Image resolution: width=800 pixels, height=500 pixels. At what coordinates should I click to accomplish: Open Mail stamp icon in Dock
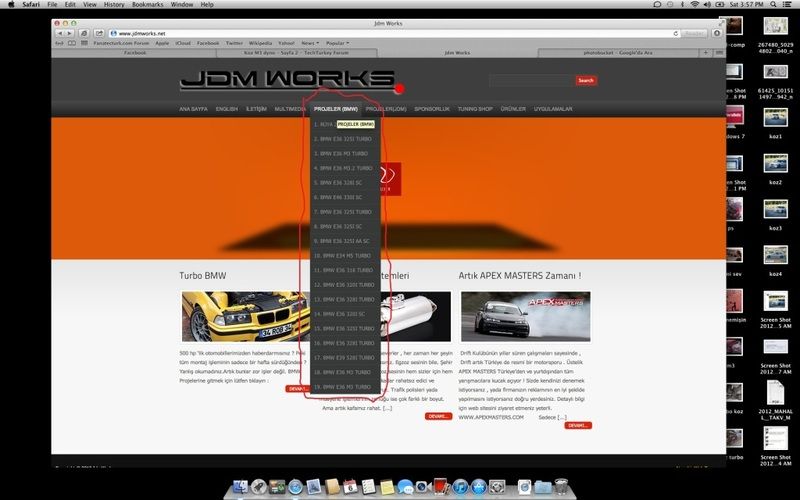pyautogui.click(x=314, y=487)
